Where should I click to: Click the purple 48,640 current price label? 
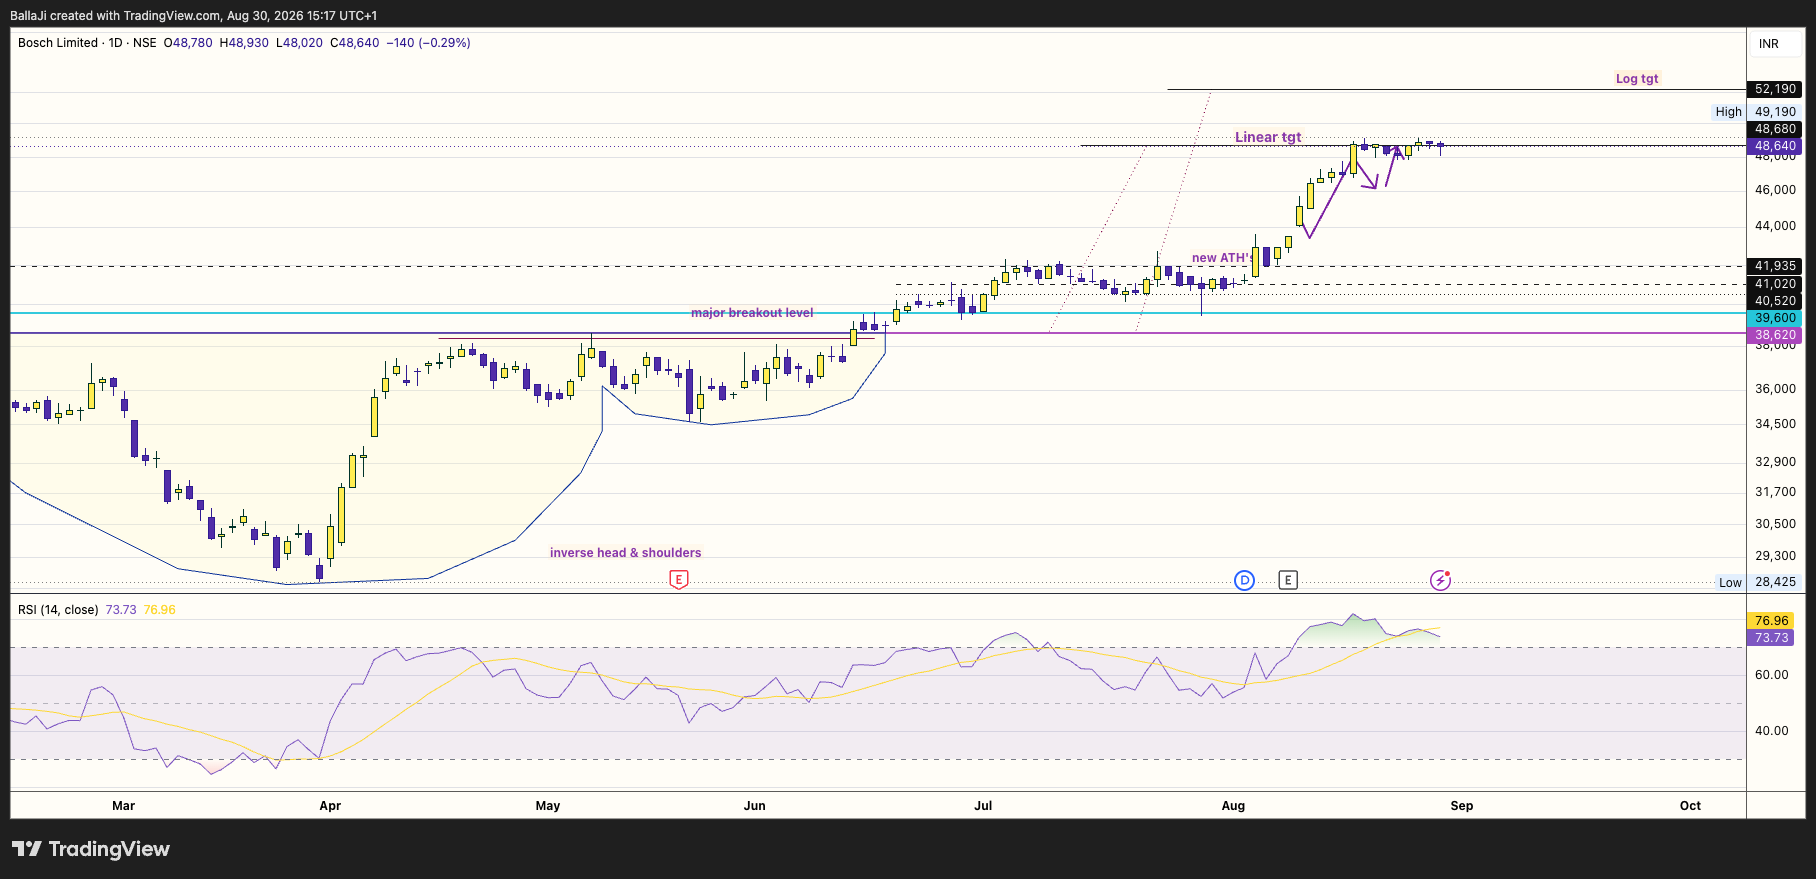[1775, 146]
